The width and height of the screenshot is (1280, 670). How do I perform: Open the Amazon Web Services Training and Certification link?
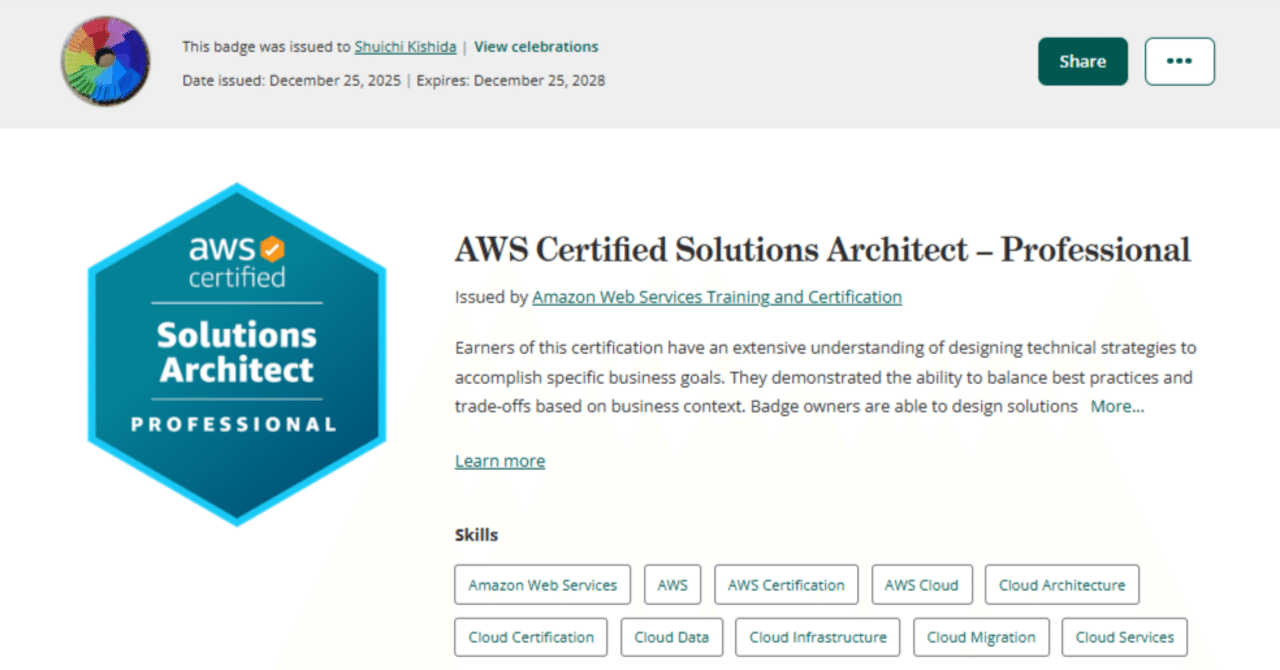pos(716,296)
